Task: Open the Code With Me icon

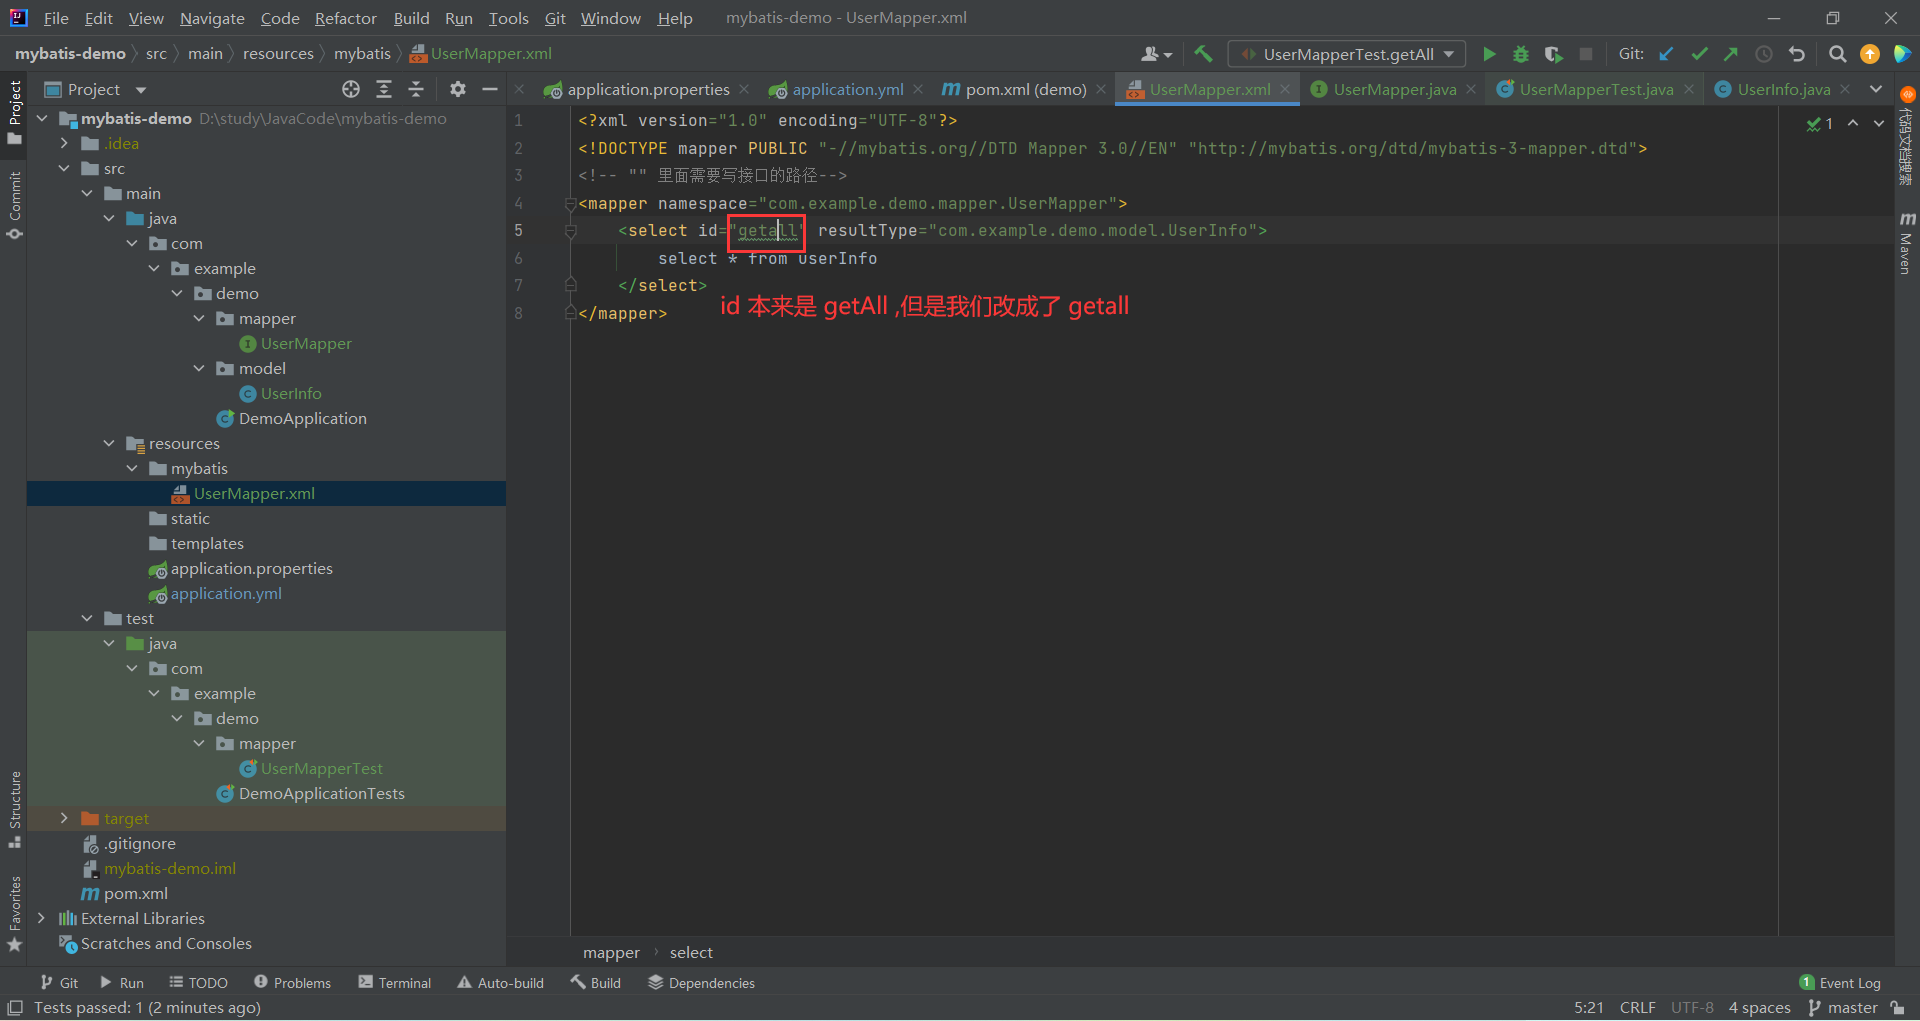Action: [1902, 54]
